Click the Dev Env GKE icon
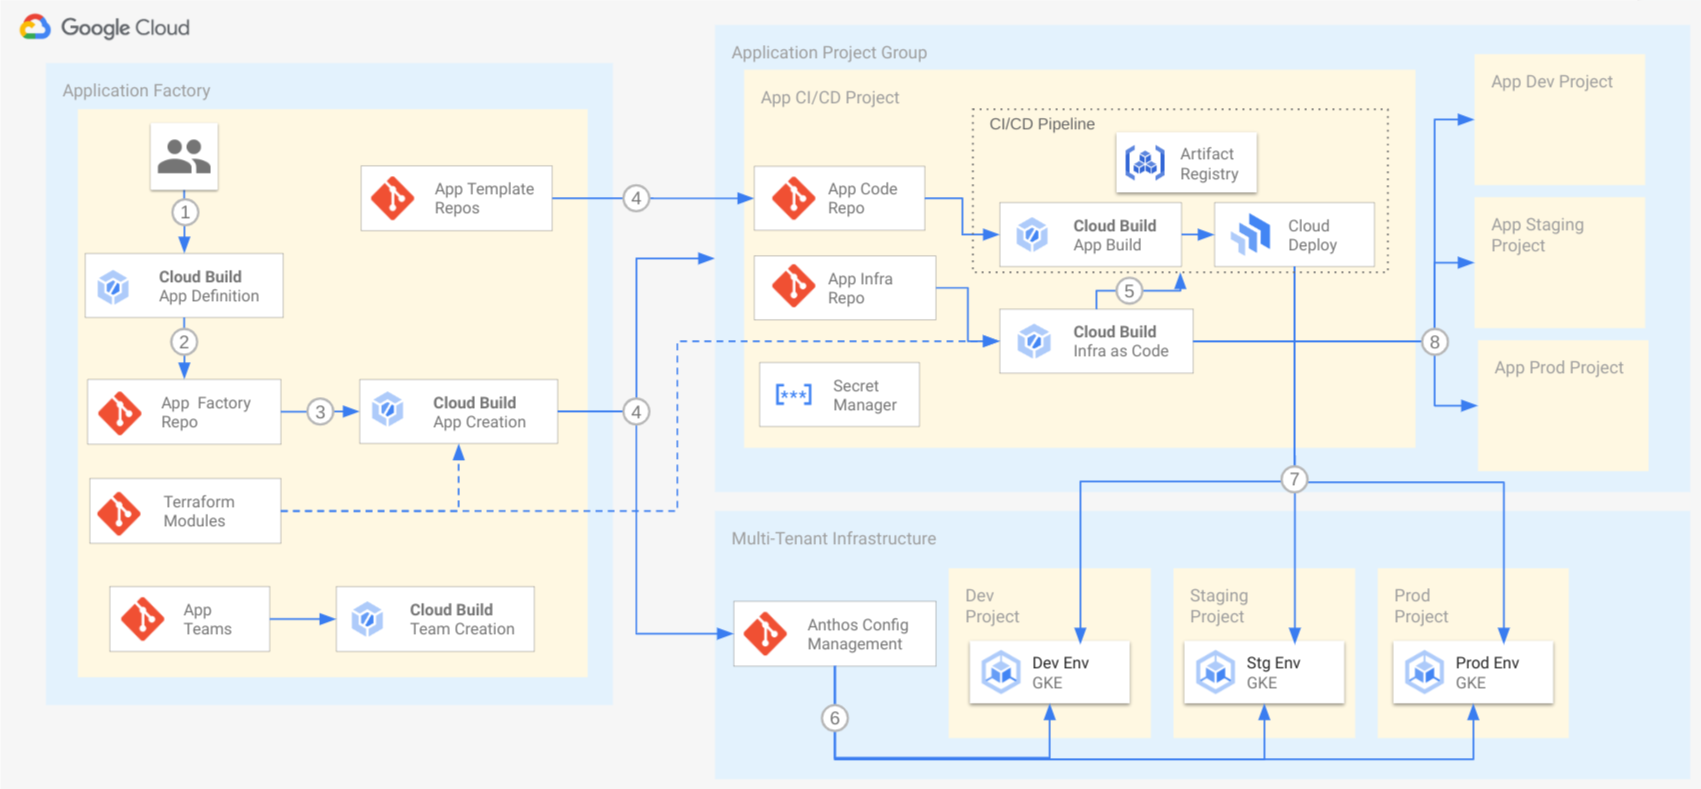 click(x=1000, y=672)
